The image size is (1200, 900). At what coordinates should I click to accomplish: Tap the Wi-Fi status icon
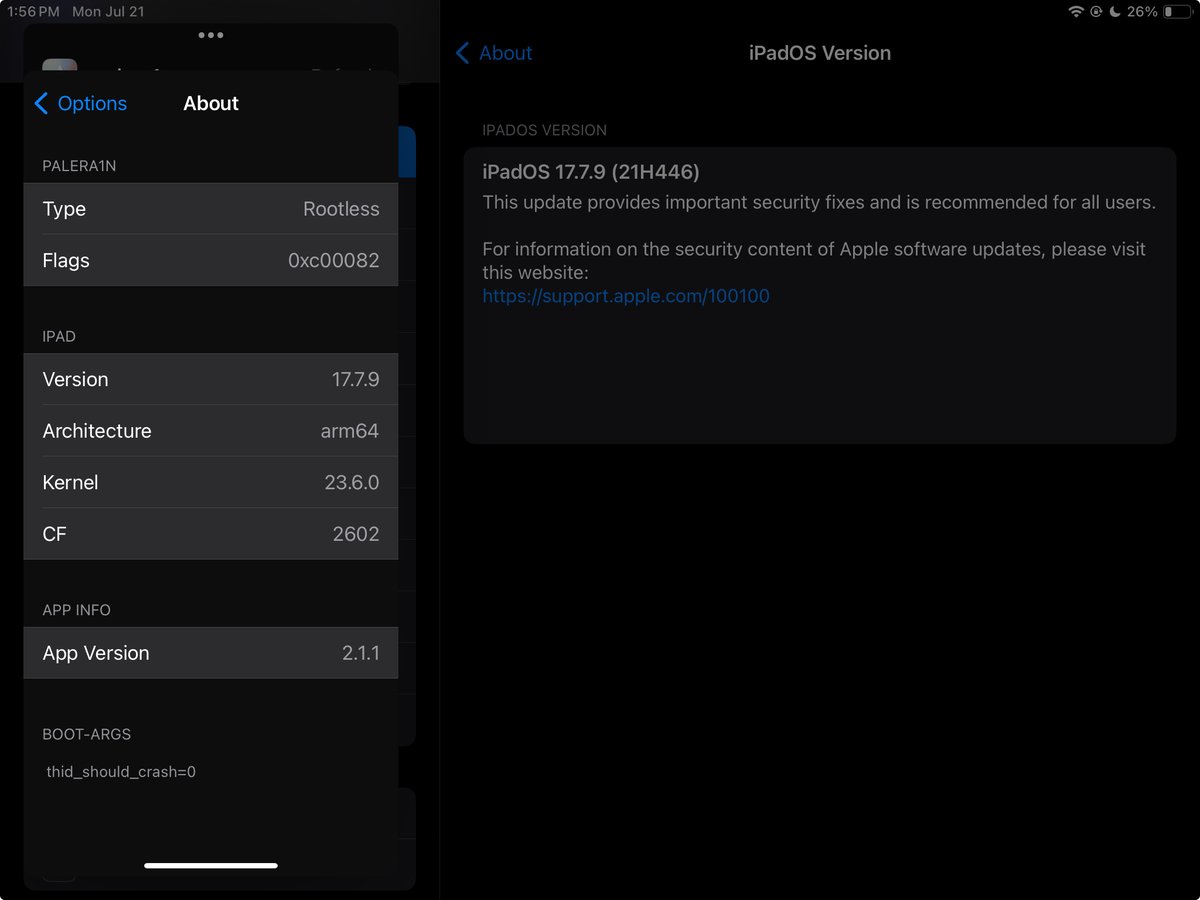click(x=1076, y=12)
